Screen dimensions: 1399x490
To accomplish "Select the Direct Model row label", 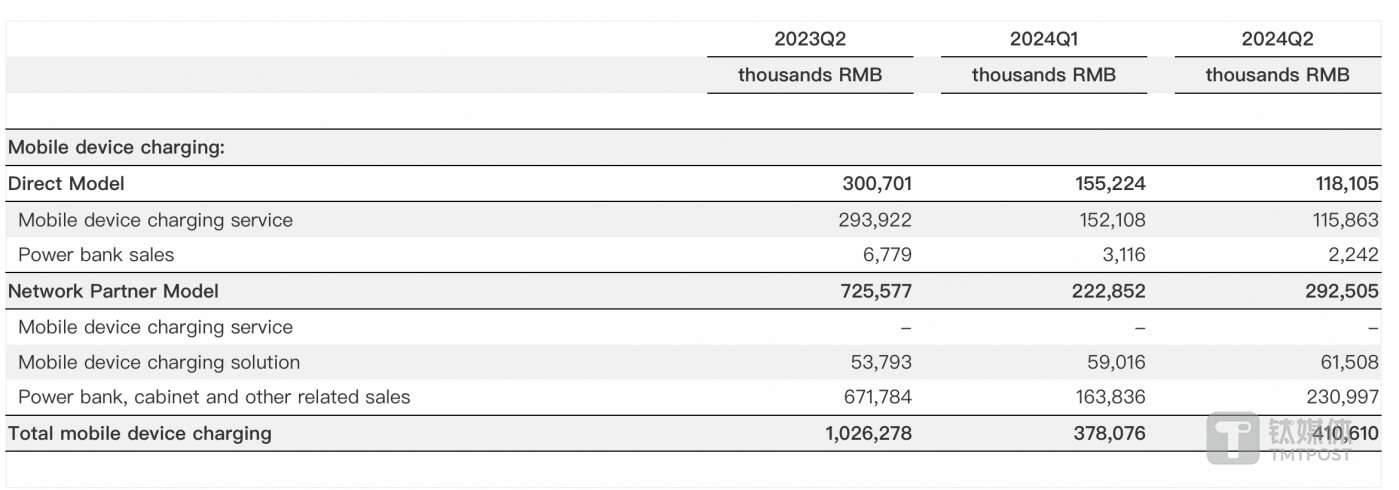I will (x=66, y=184).
